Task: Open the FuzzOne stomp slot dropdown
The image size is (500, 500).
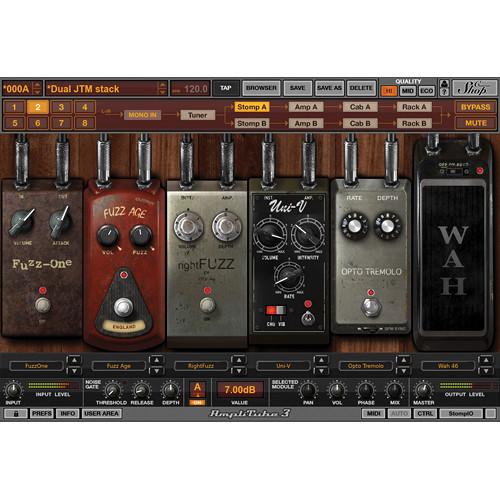Action: coord(36,366)
